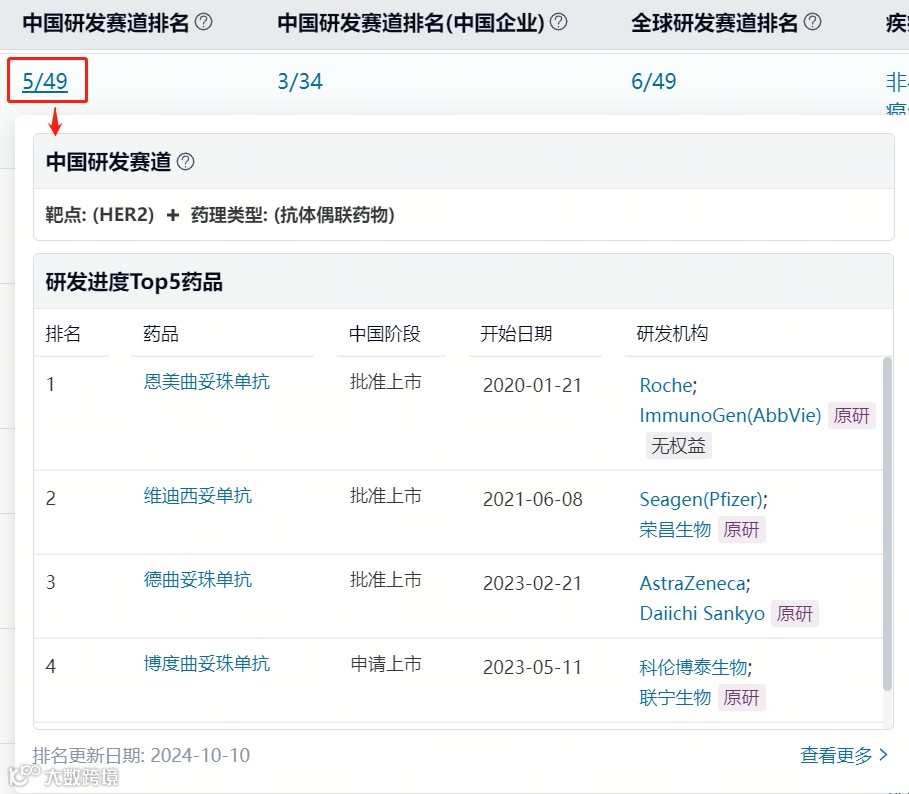This screenshot has height=794, width=909.
Task: Click the Top5 list vertical scrollbar
Action: tap(887, 524)
